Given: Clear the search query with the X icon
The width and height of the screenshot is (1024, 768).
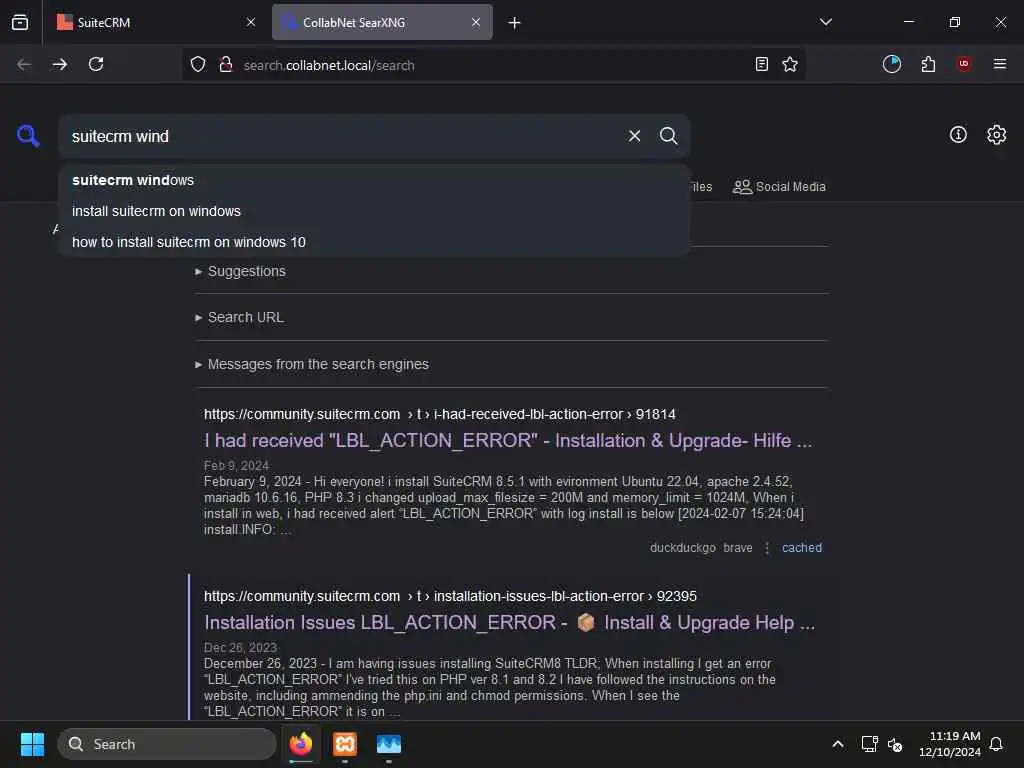Looking at the screenshot, I should (x=634, y=136).
